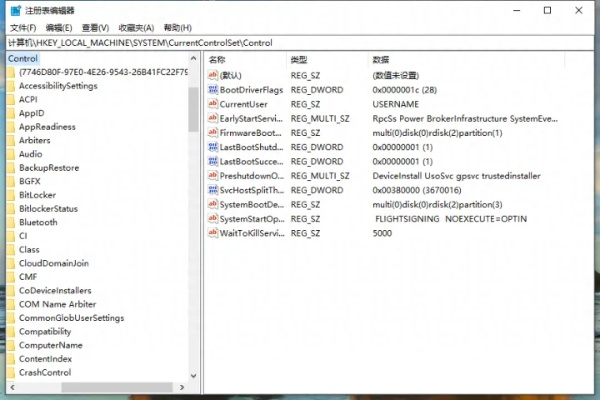The image size is (600, 400).
Task: Click the DWORD icon for SvcHostSplitTh… value
Action: [212, 190]
